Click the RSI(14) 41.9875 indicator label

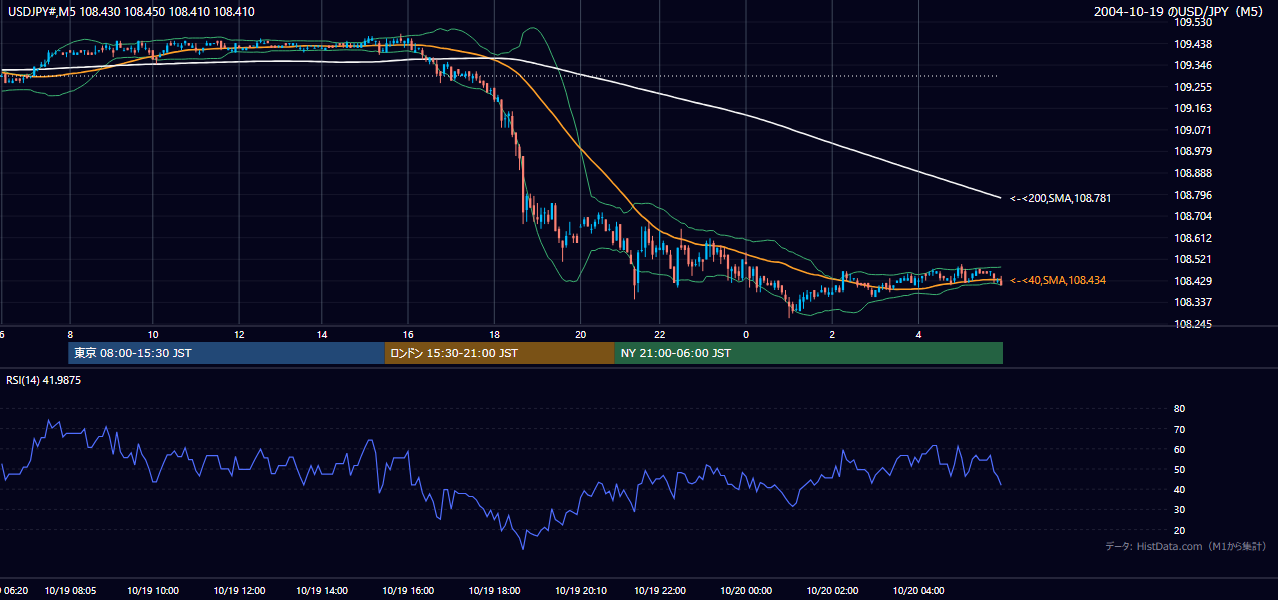[44, 380]
